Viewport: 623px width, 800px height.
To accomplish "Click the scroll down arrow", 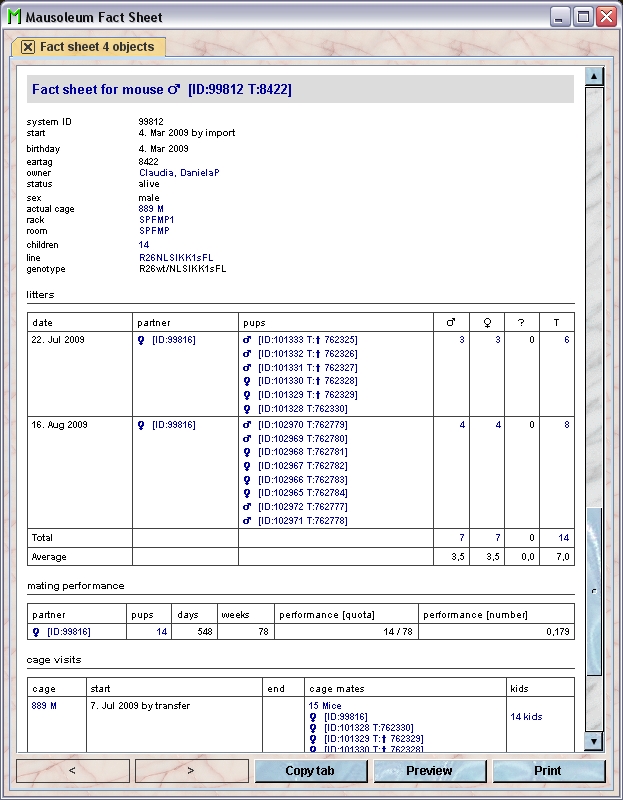I will (x=594, y=741).
